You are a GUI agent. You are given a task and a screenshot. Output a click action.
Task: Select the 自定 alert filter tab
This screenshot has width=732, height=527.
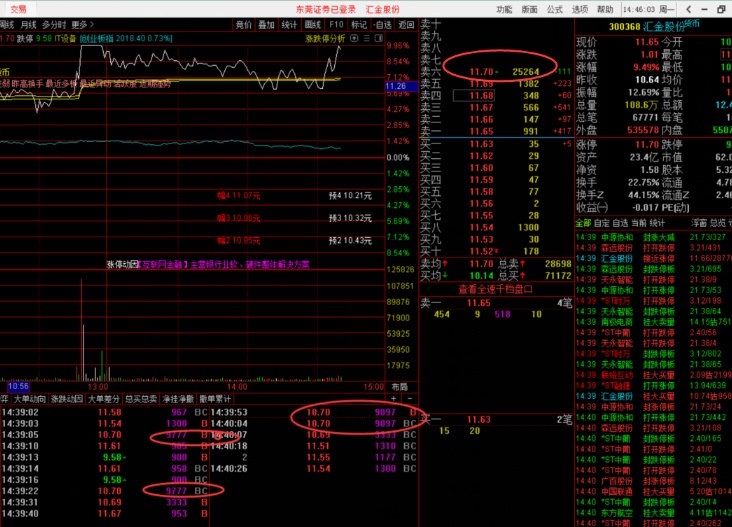[602, 224]
